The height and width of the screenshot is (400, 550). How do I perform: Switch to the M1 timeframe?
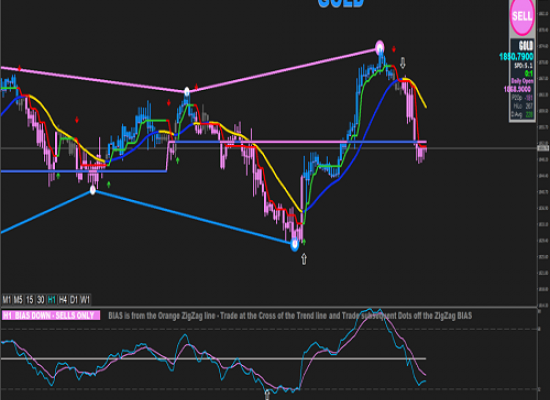coord(7,300)
